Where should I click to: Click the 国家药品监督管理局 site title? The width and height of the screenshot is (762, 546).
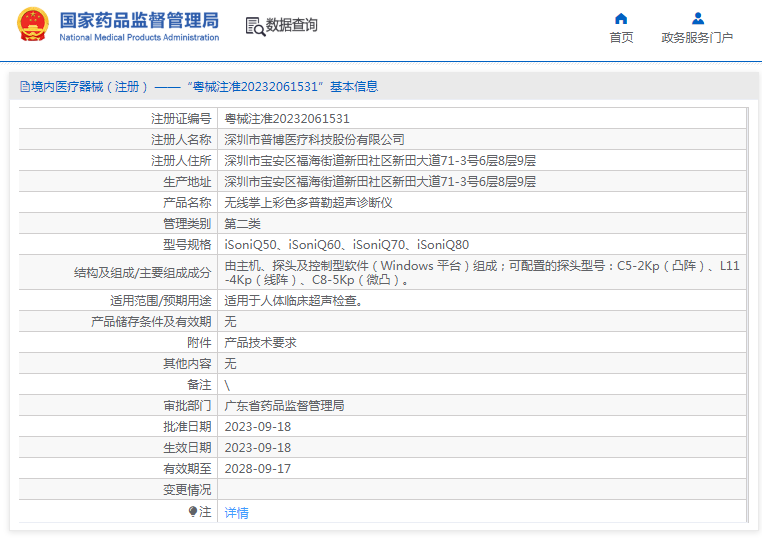(x=139, y=19)
